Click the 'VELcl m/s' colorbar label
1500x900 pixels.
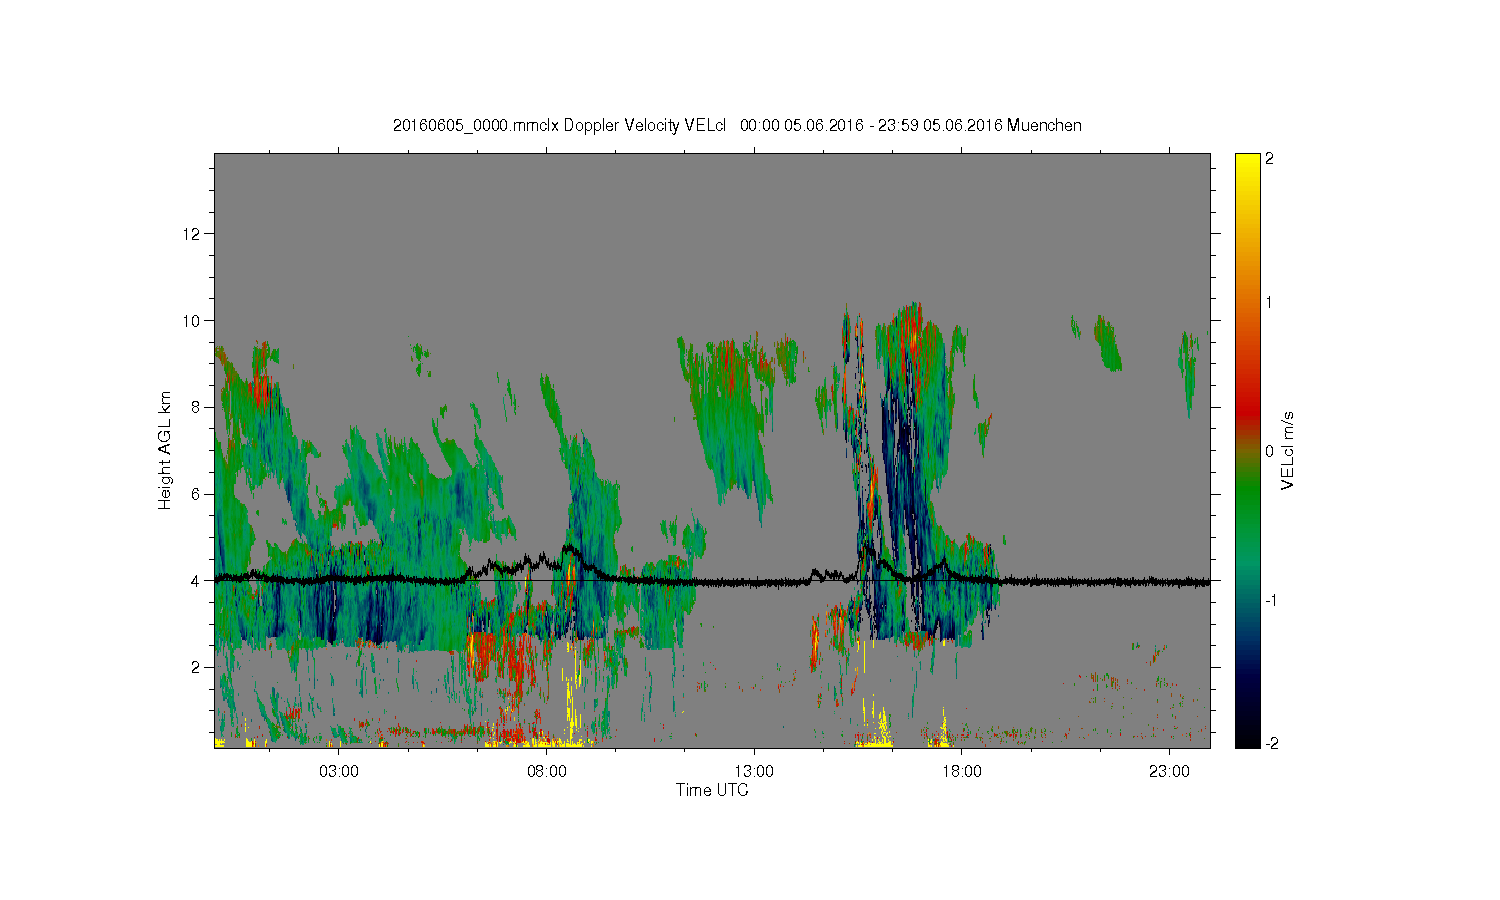[x=1288, y=450]
